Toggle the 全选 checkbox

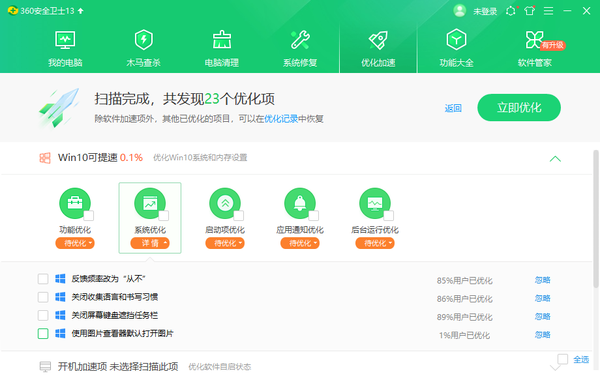click(x=562, y=359)
